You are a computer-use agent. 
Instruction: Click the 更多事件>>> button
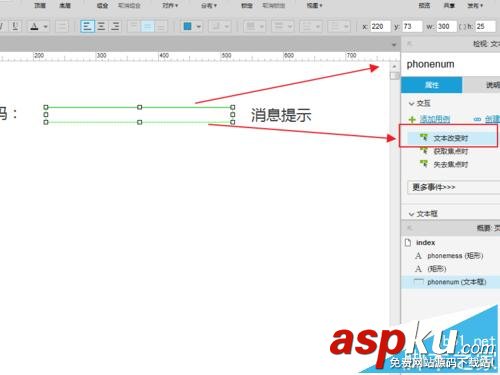(454, 187)
